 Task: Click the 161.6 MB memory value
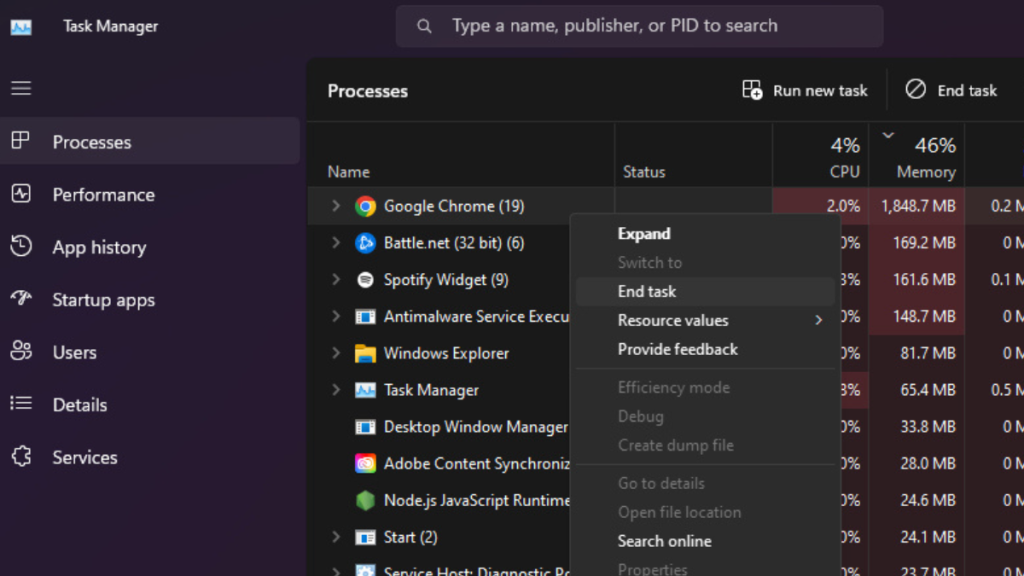[x=924, y=280]
